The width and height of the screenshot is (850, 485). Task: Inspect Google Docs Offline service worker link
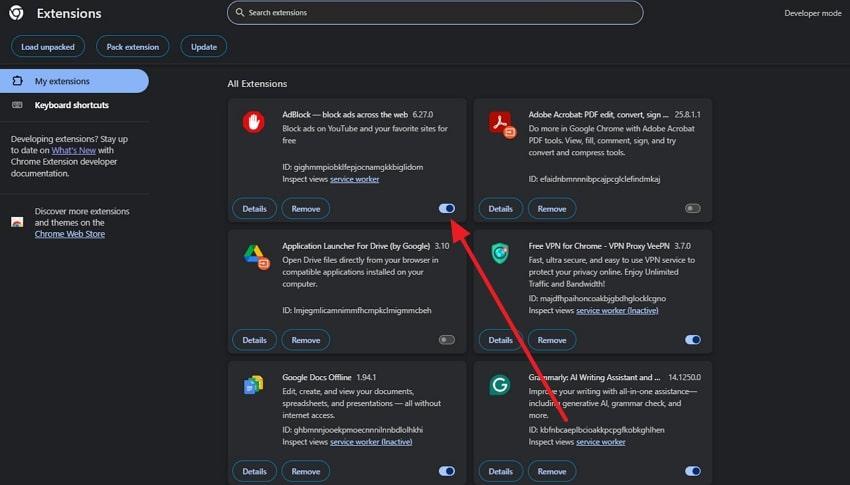[371, 442]
